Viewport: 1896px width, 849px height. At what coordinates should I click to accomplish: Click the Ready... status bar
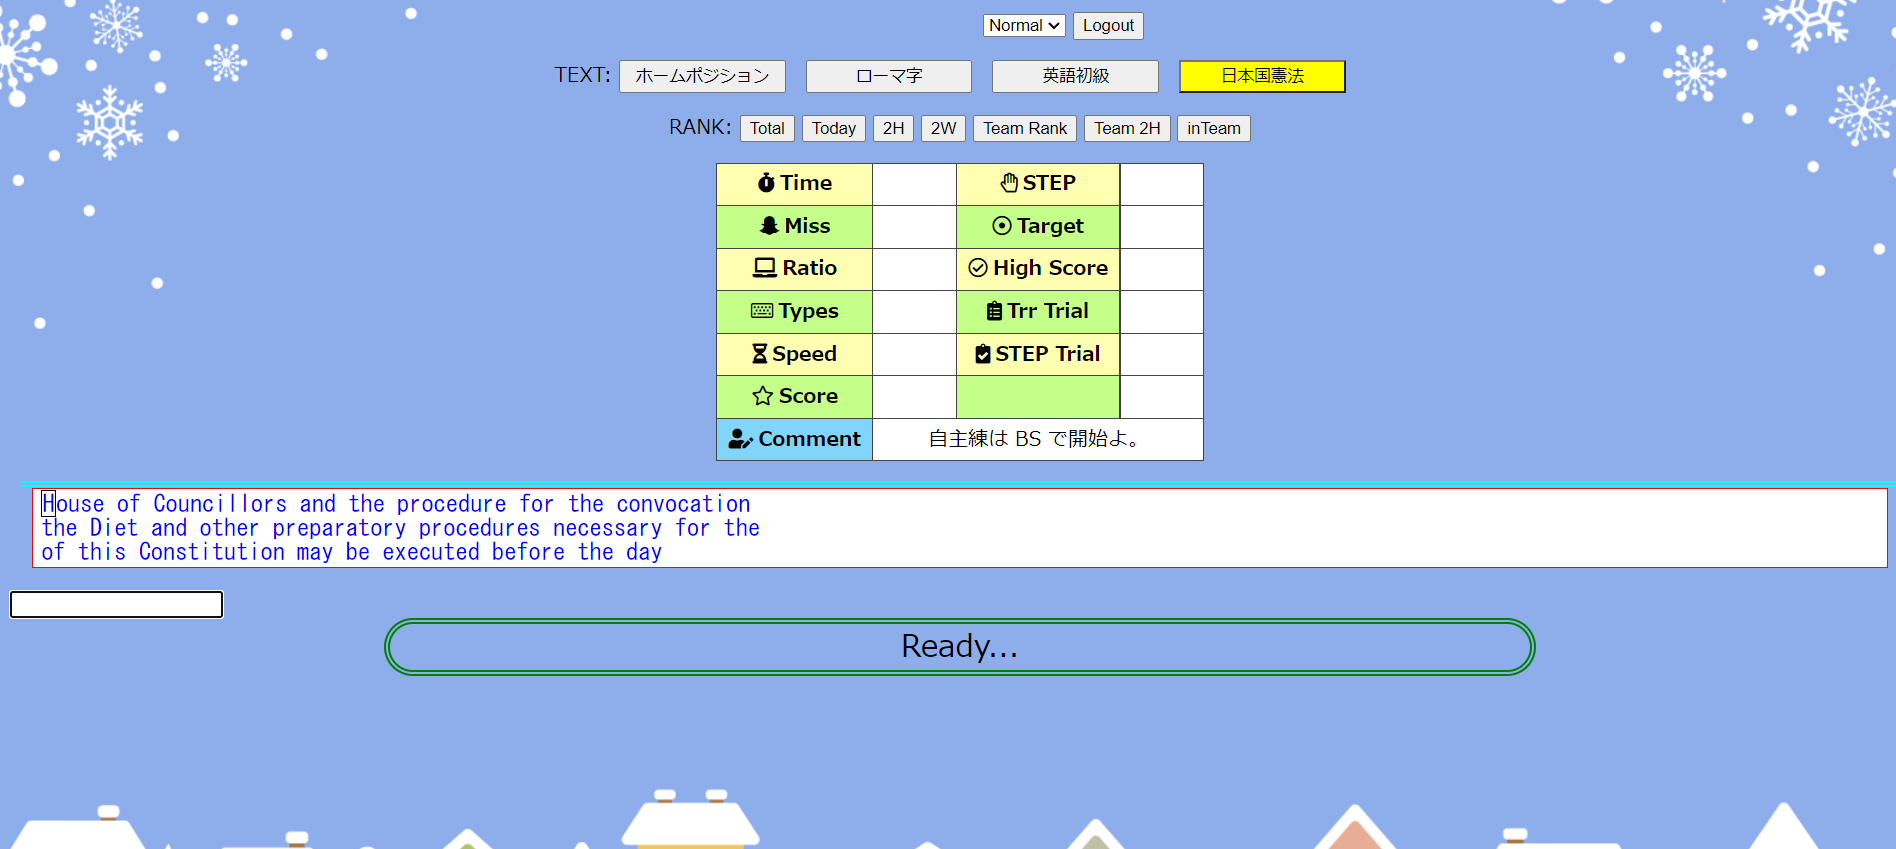click(959, 647)
